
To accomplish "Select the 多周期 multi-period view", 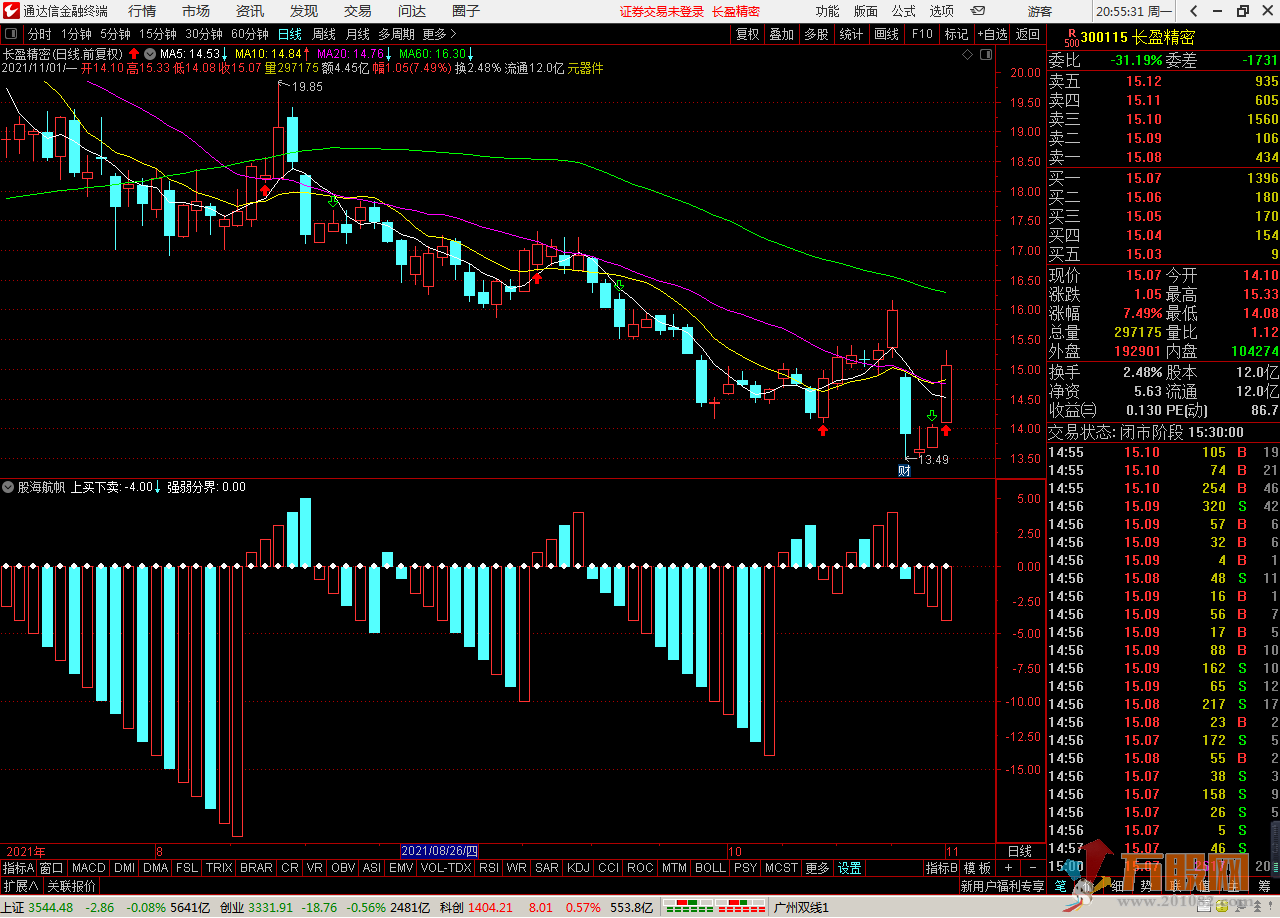I will 396,34.
